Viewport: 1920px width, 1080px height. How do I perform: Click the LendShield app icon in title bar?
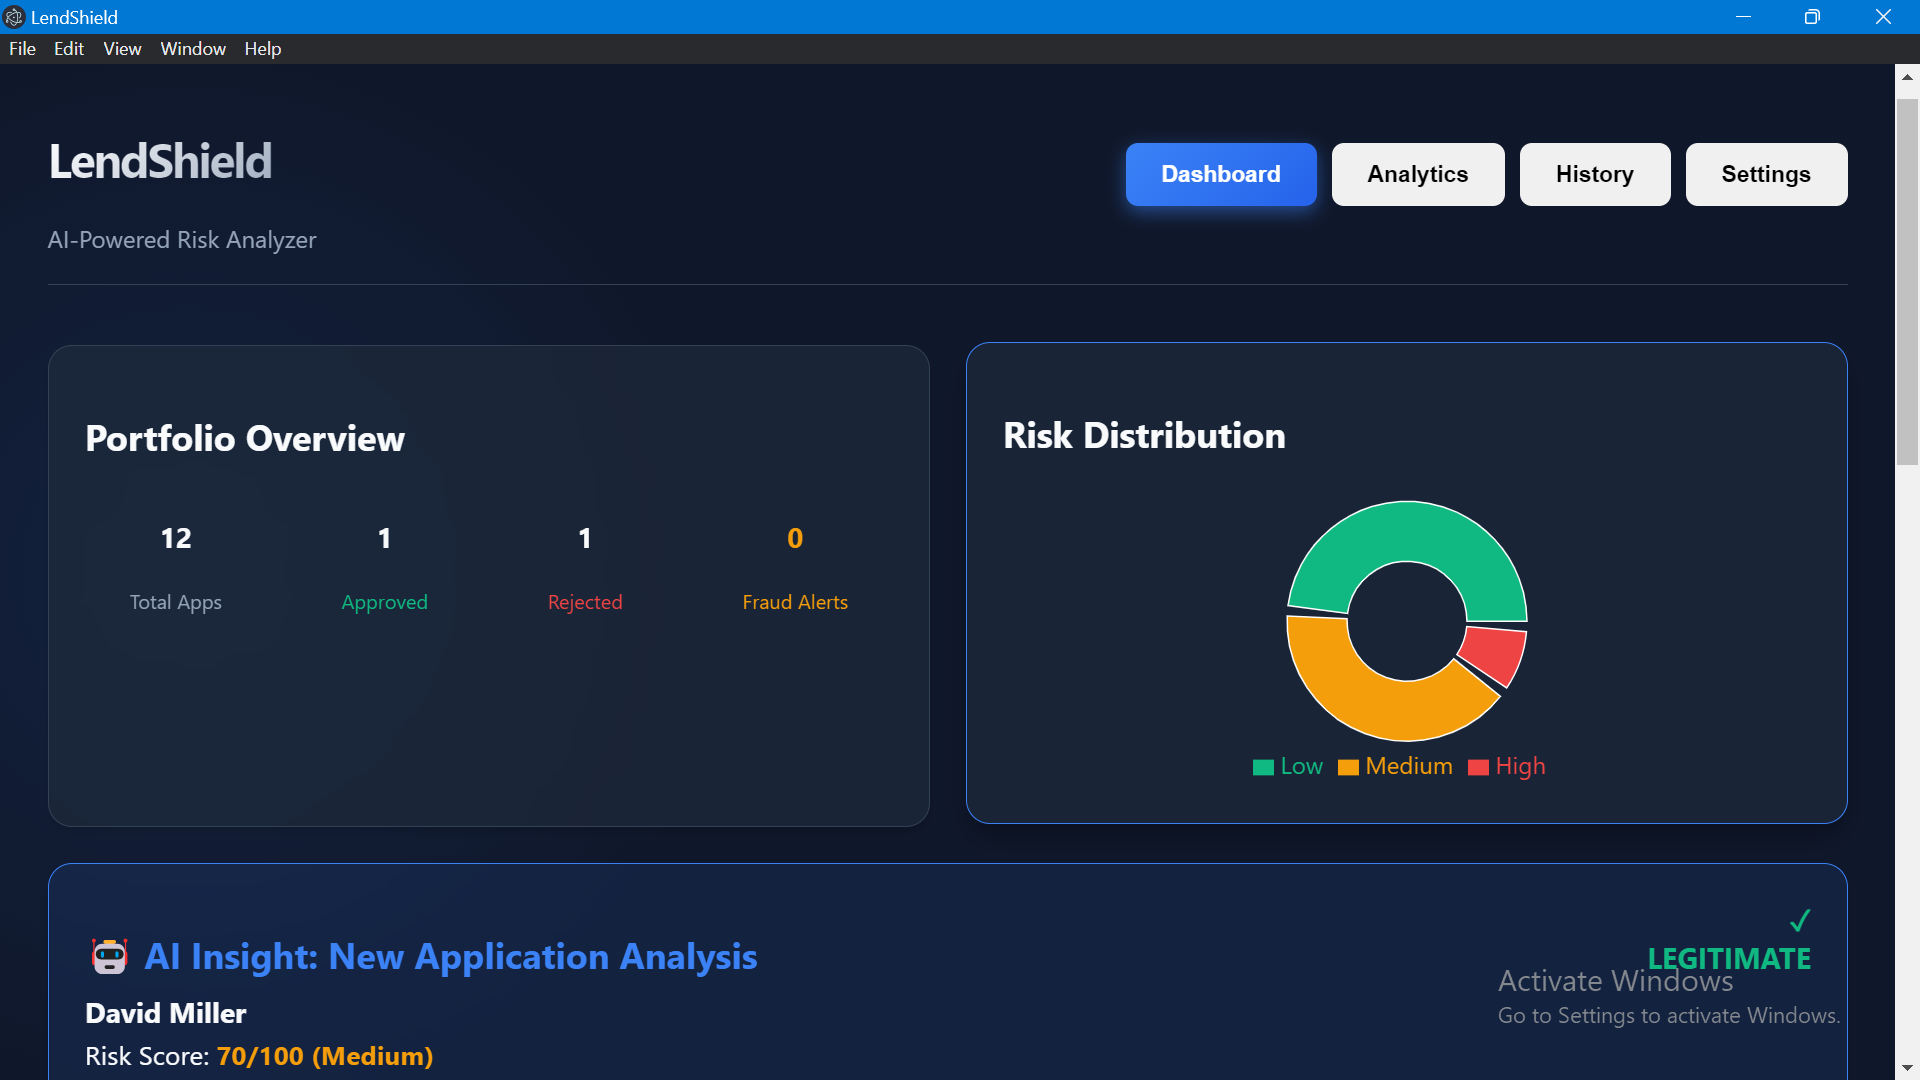coord(14,17)
